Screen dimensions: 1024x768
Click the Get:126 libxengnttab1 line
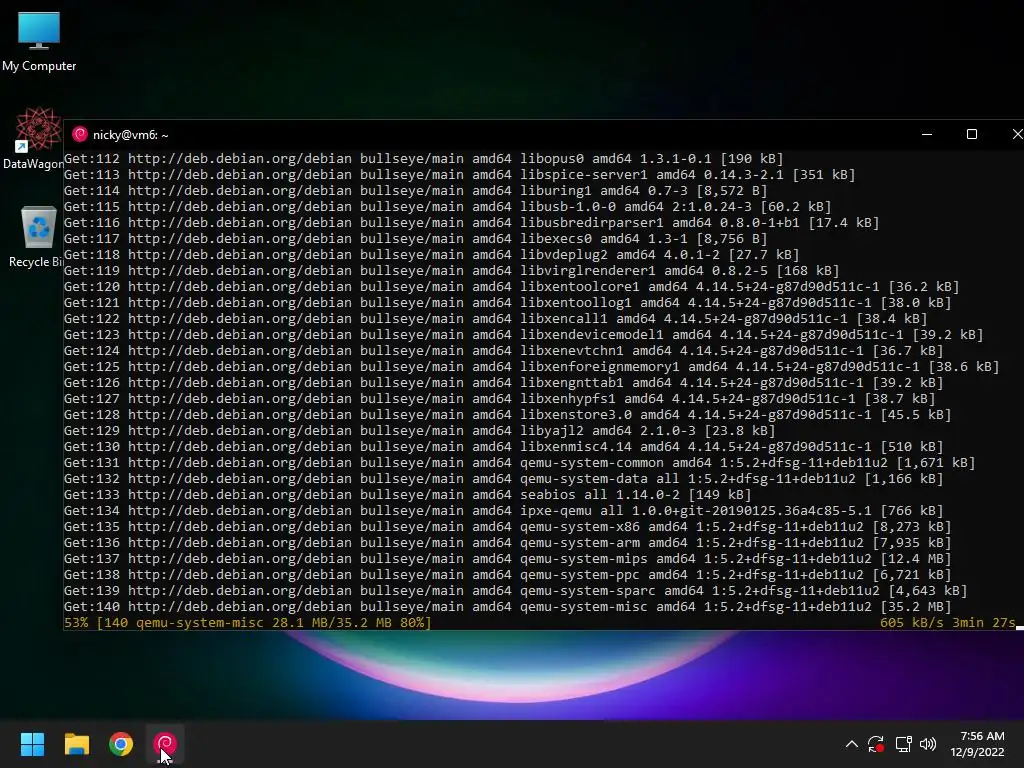504,383
